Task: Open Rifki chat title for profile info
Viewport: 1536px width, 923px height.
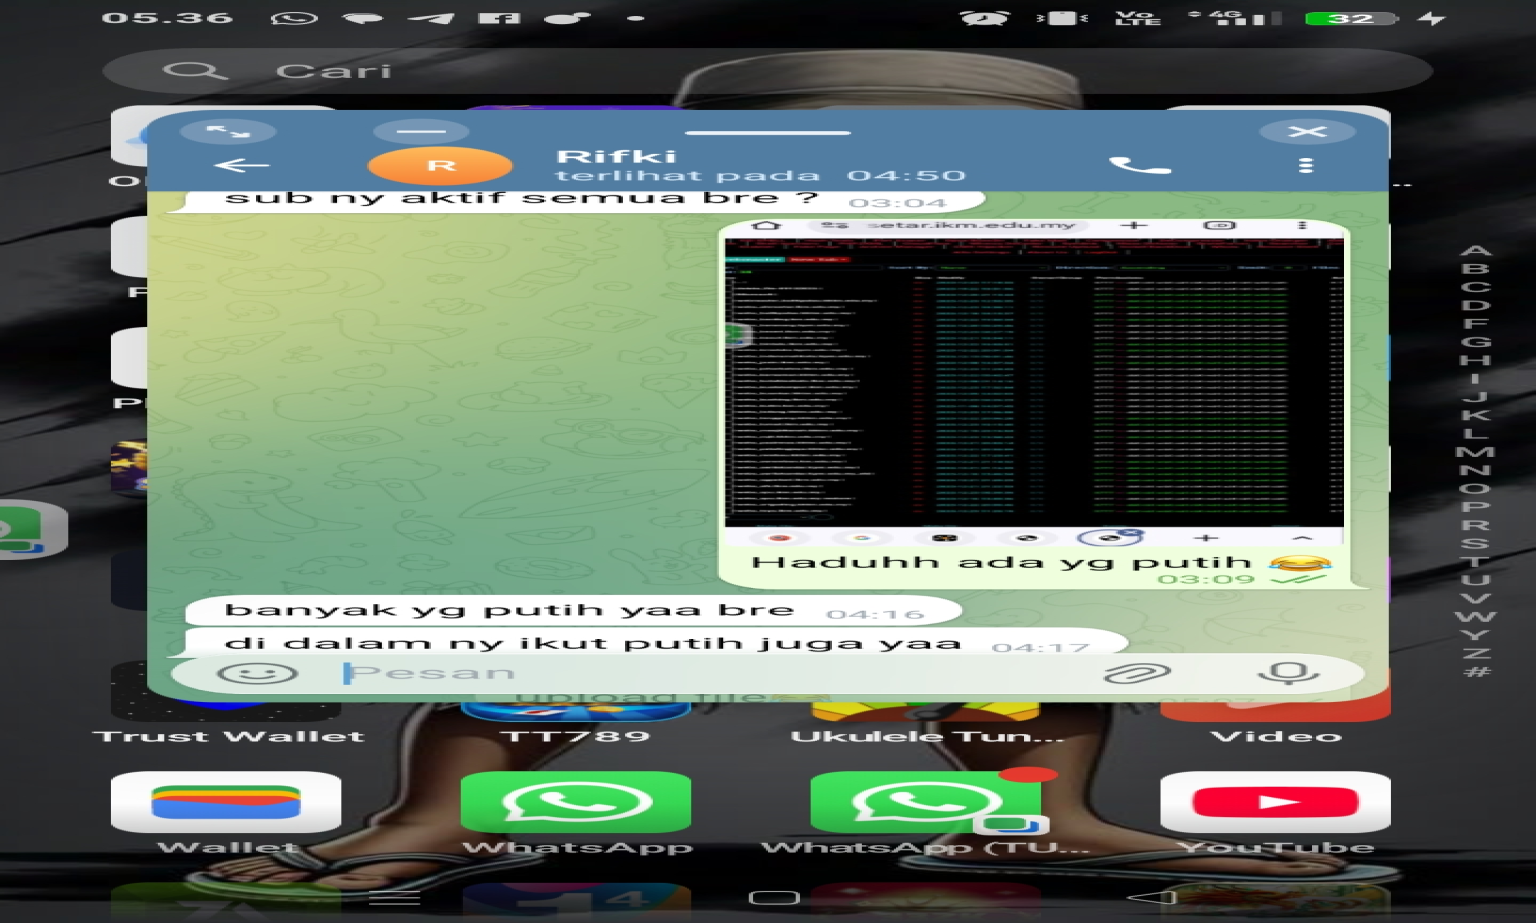Action: coord(616,157)
